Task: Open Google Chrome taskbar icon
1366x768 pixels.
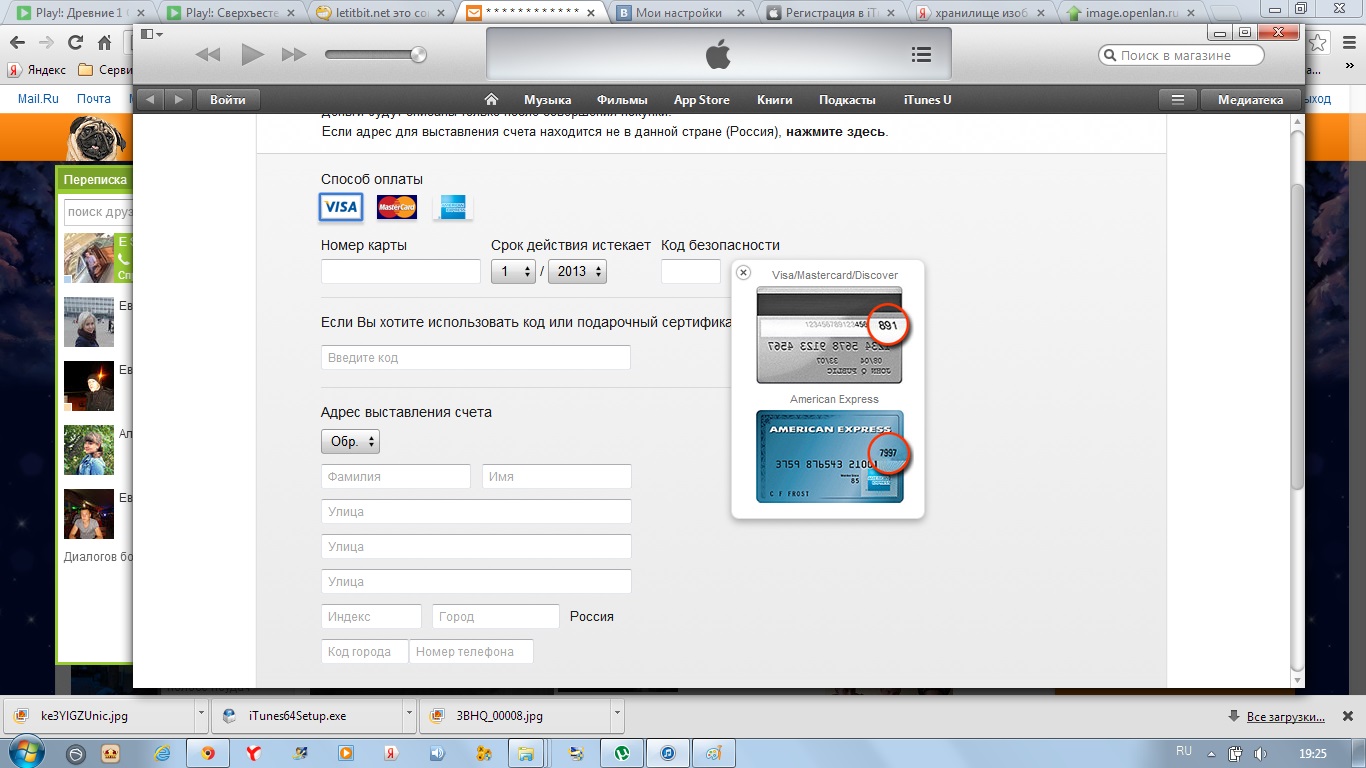Action: pyautogui.click(x=208, y=753)
